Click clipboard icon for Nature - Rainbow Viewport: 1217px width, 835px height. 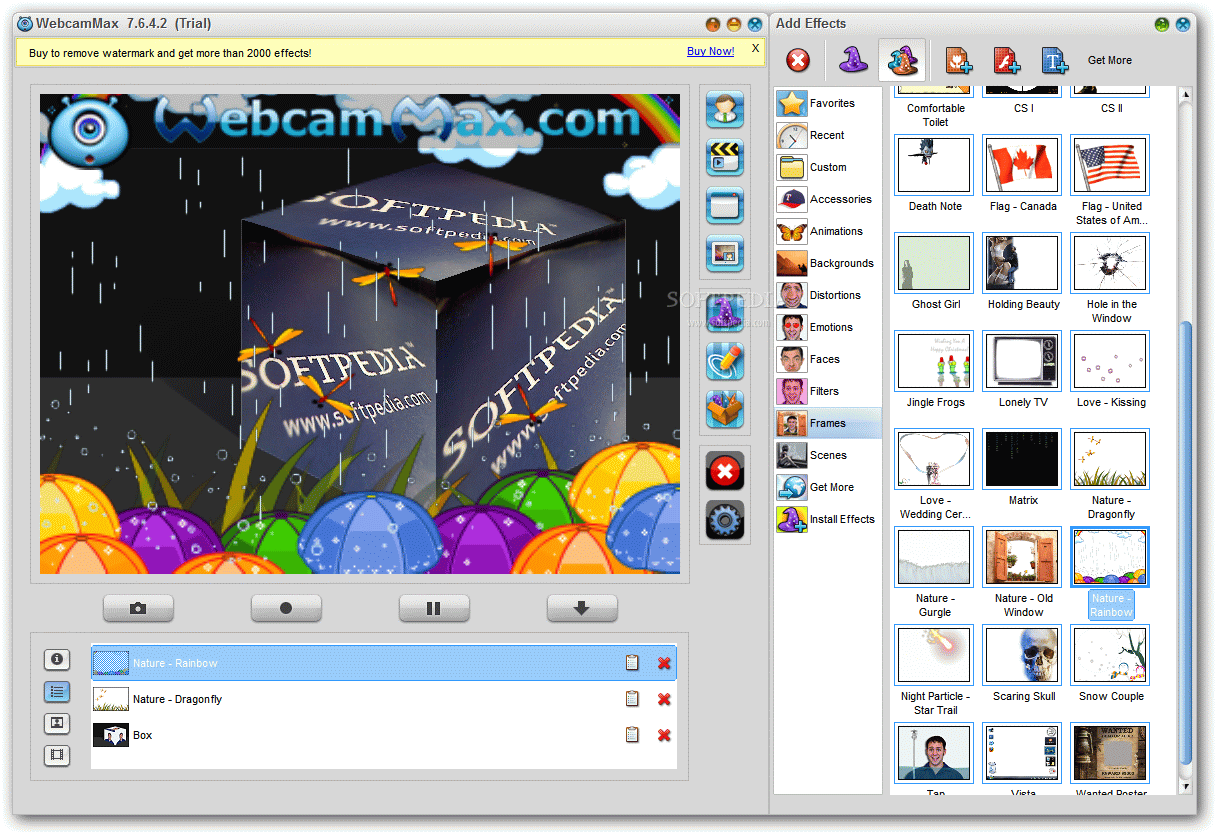[632, 663]
